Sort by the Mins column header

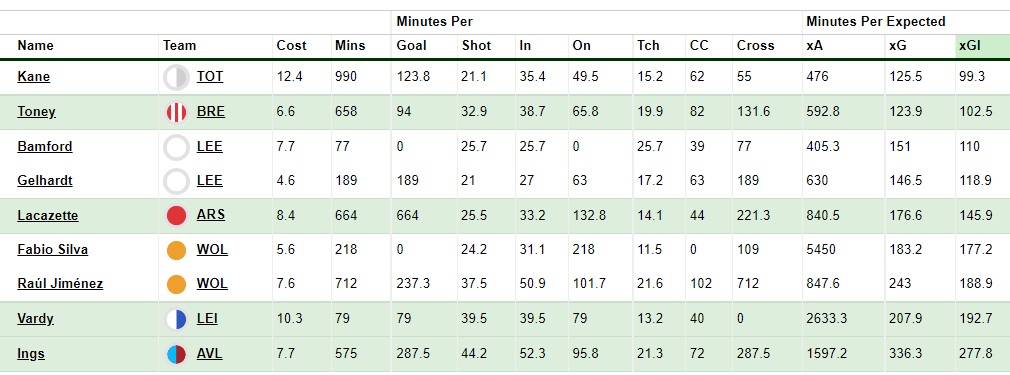pyautogui.click(x=350, y=46)
